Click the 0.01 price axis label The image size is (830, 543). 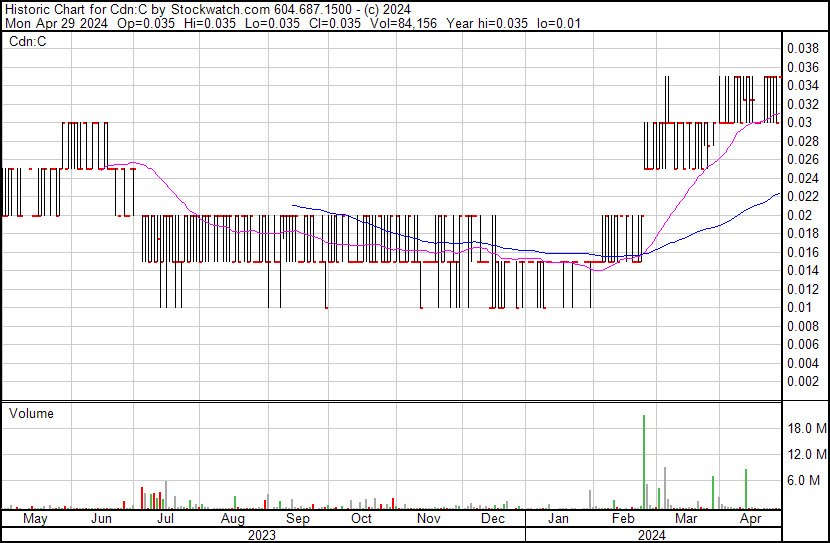pos(800,307)
